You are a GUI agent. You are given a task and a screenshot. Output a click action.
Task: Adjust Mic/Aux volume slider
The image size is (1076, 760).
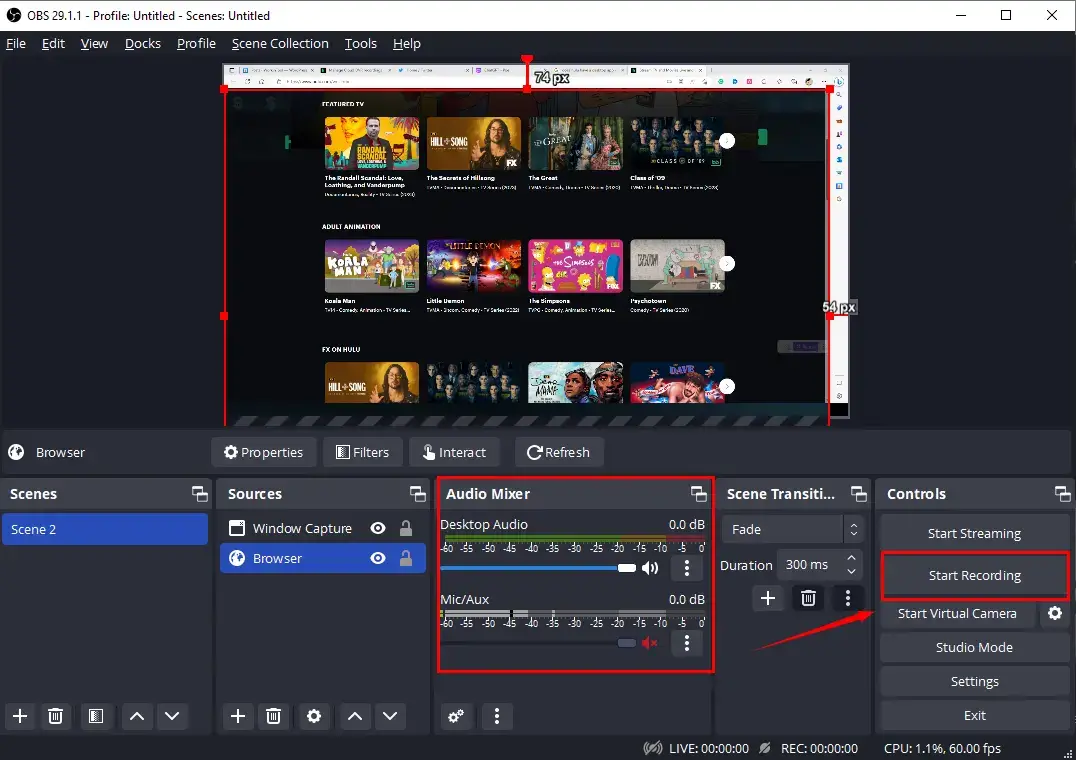(538, 643)
